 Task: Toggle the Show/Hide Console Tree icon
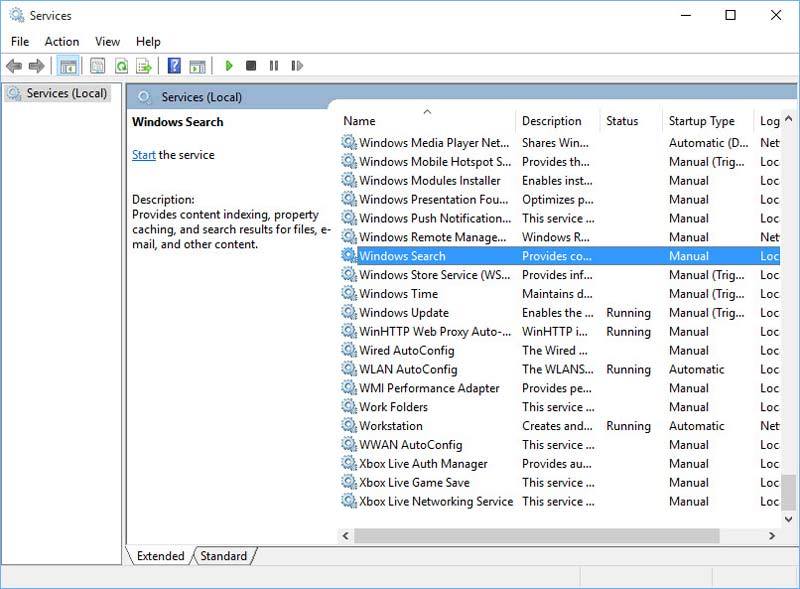coord(67,65)
